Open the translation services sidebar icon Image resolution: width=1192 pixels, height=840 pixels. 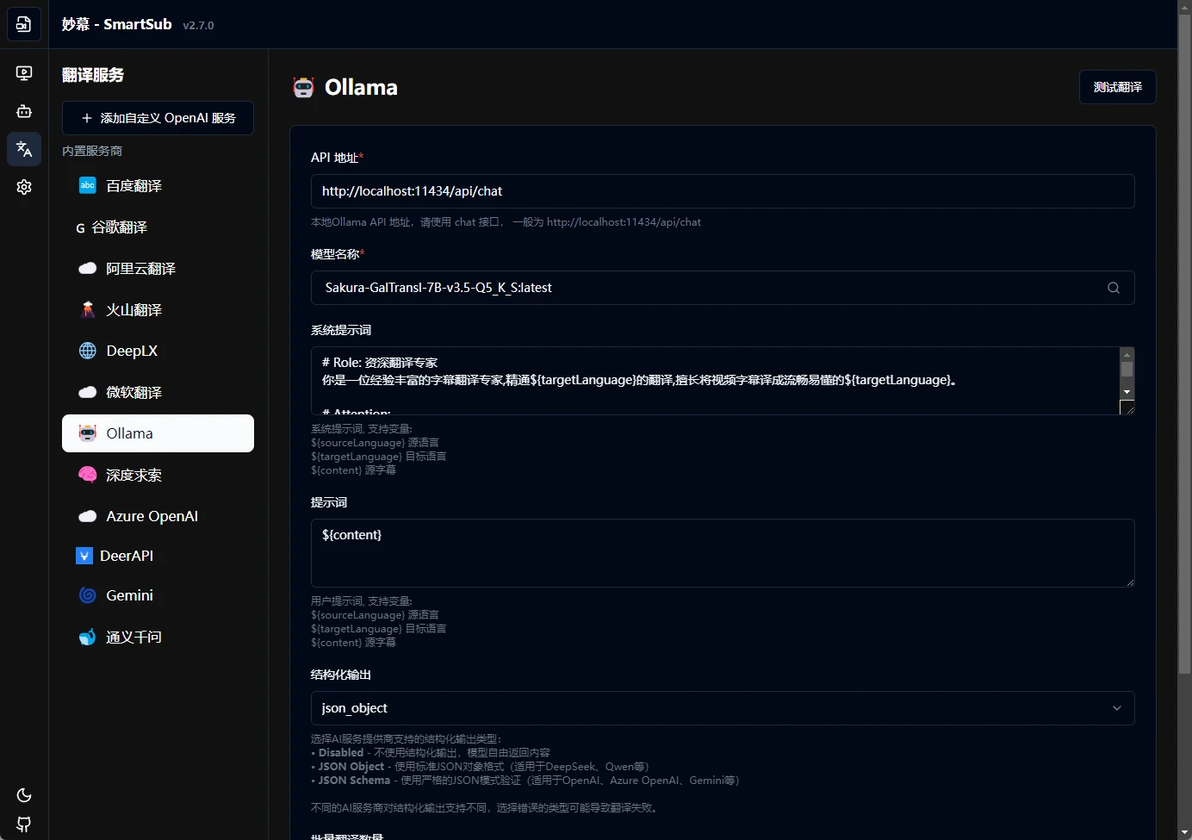pyautogui.click(x=24, y=149)
